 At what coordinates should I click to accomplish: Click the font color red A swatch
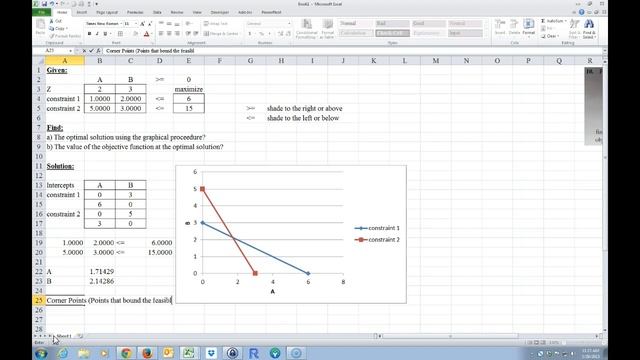146,33
